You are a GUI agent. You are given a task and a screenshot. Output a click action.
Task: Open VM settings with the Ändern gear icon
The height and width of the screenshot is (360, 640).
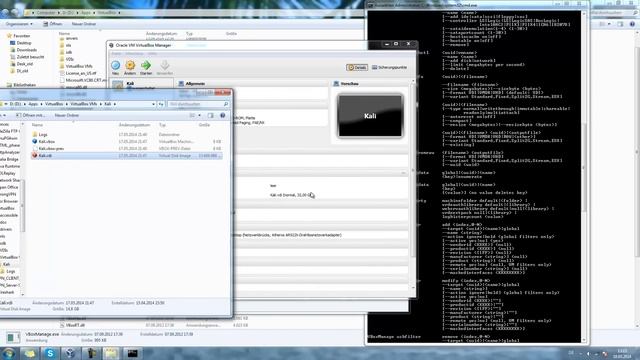pyautogui.click(x=130, y=66)
